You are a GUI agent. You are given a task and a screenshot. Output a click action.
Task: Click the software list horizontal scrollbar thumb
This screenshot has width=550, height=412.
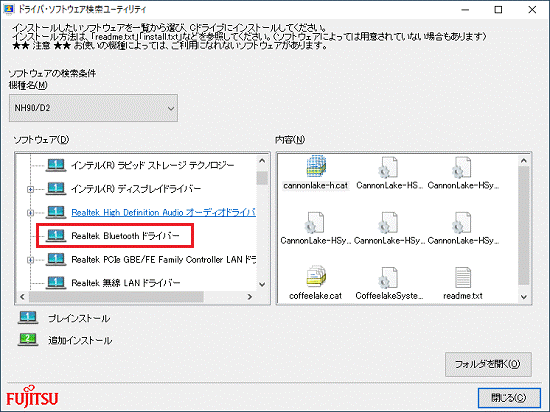[x=116, y=297]
